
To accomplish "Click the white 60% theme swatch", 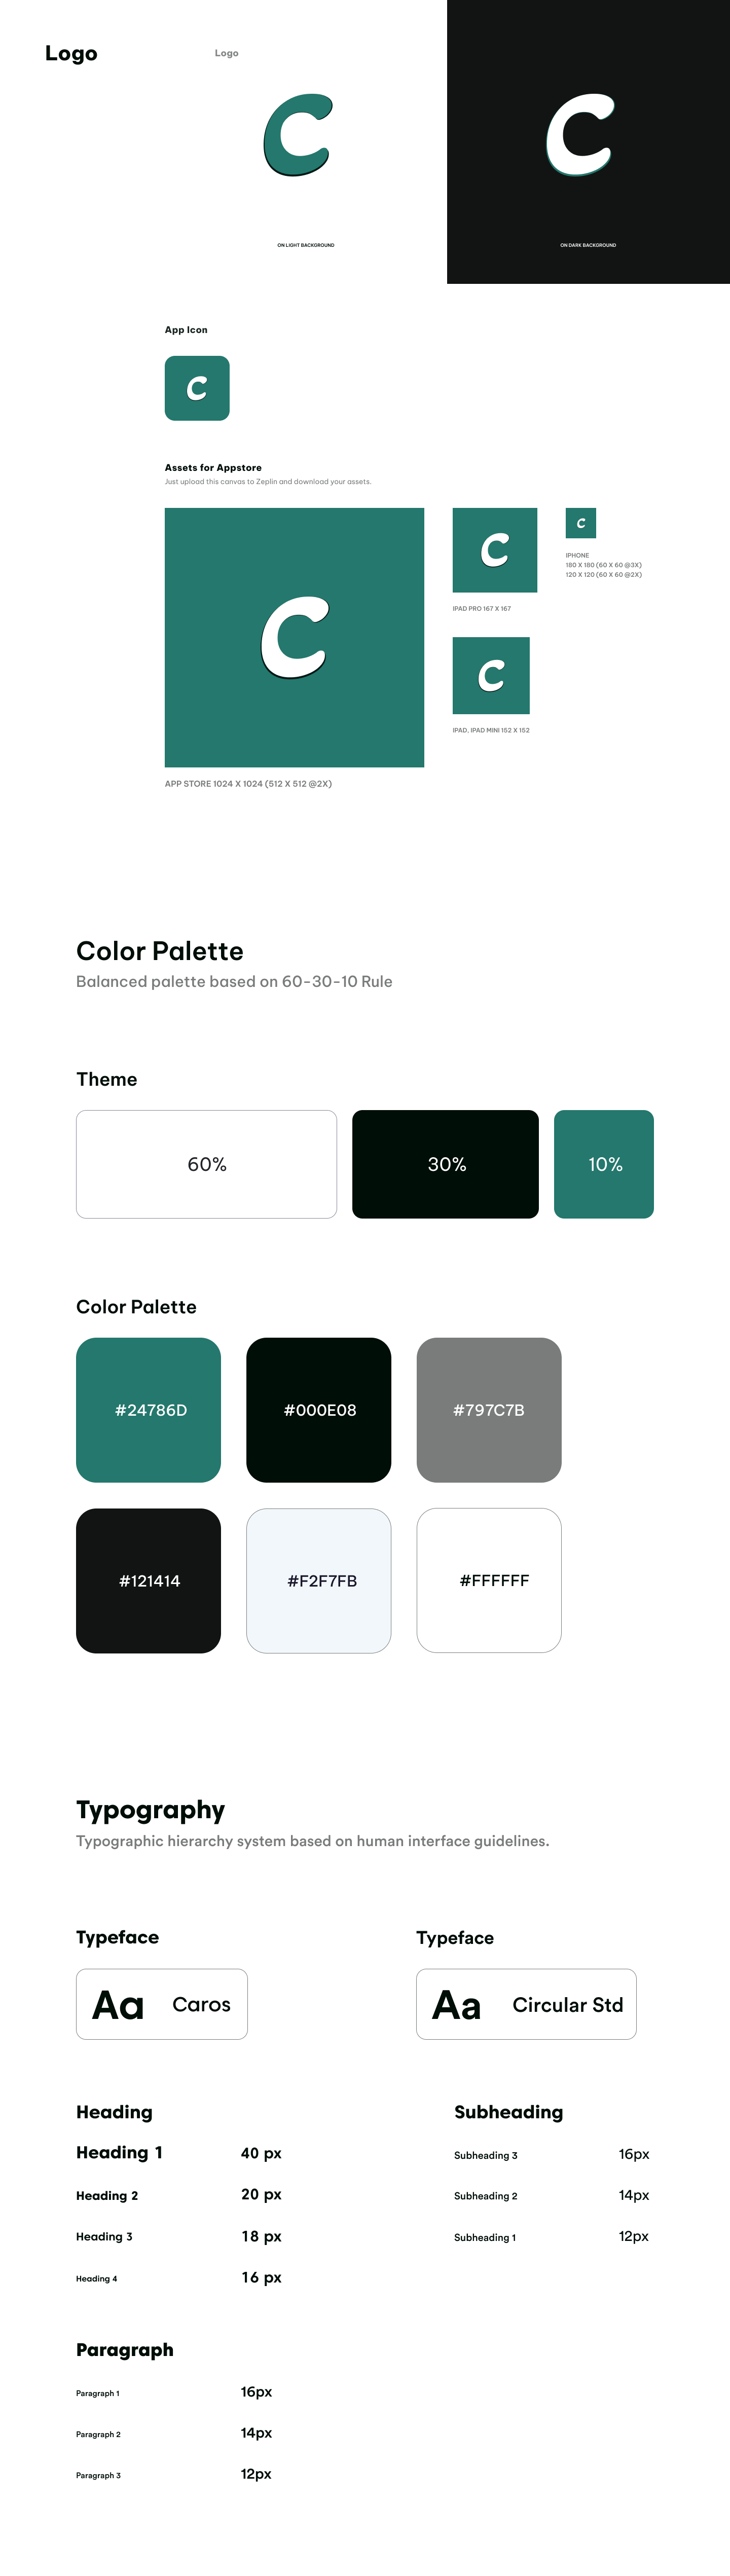I will click(x=206, y=1164).
